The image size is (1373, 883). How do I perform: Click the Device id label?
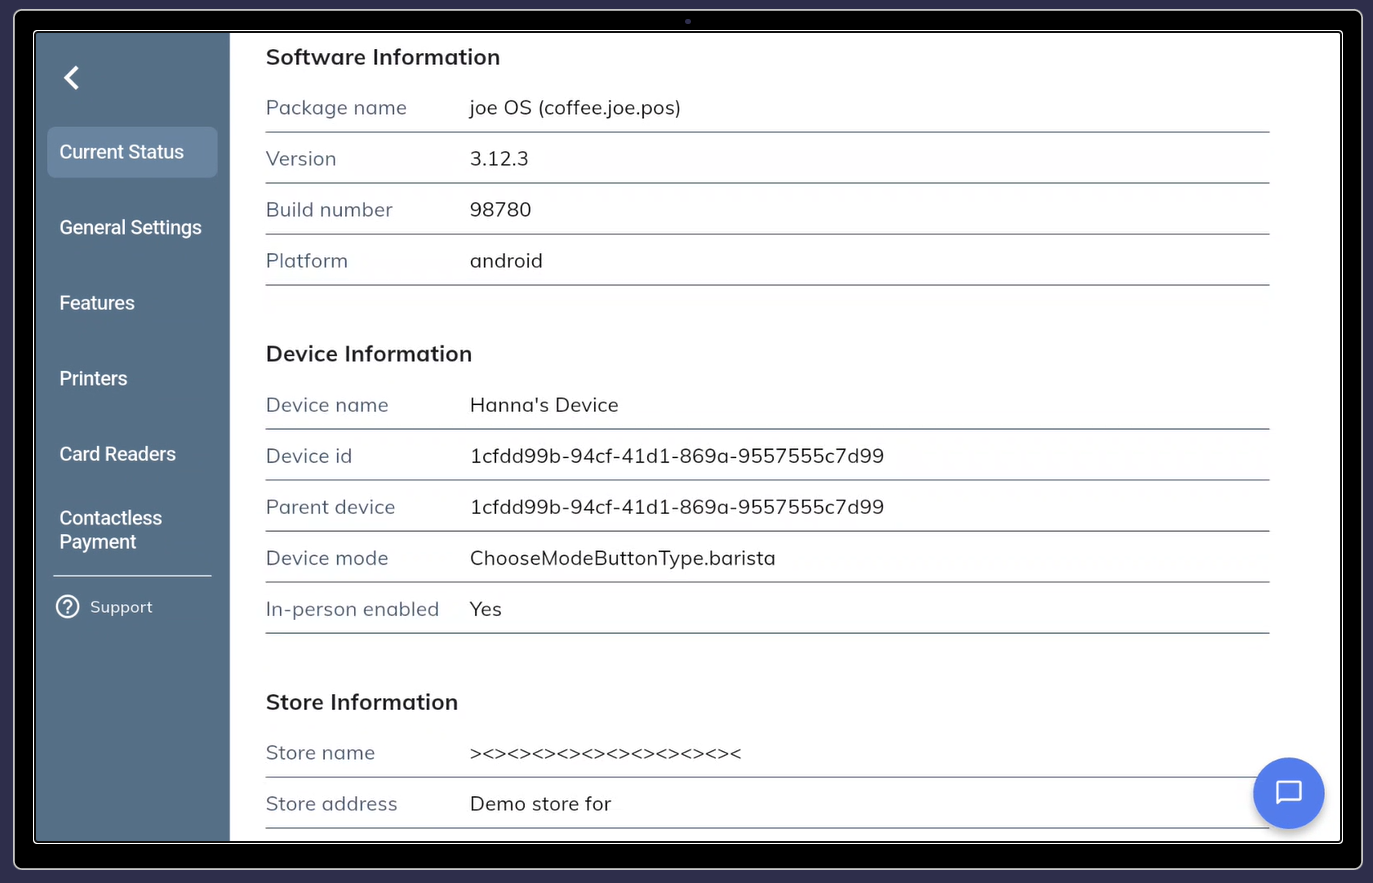pyautogui.click(x=309, y=456)
